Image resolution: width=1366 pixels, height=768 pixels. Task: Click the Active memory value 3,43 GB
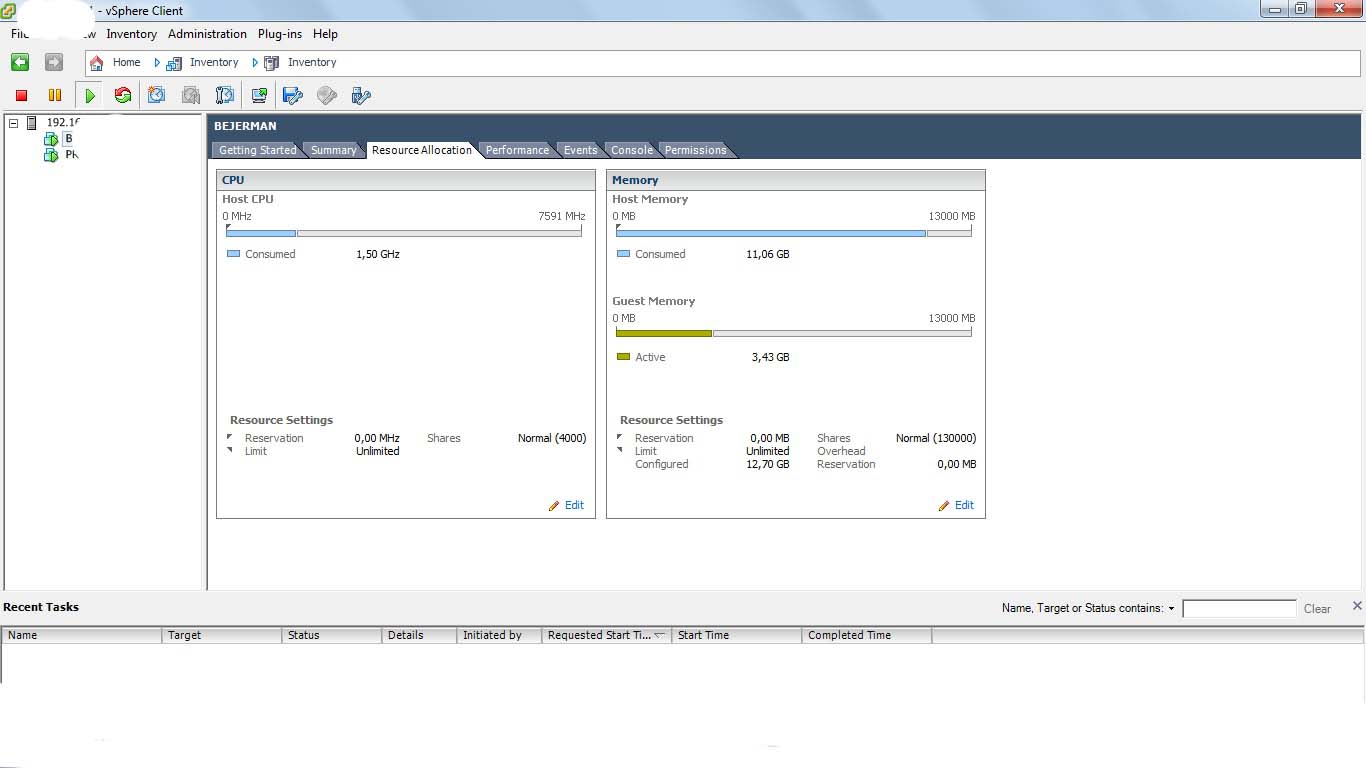770,357
